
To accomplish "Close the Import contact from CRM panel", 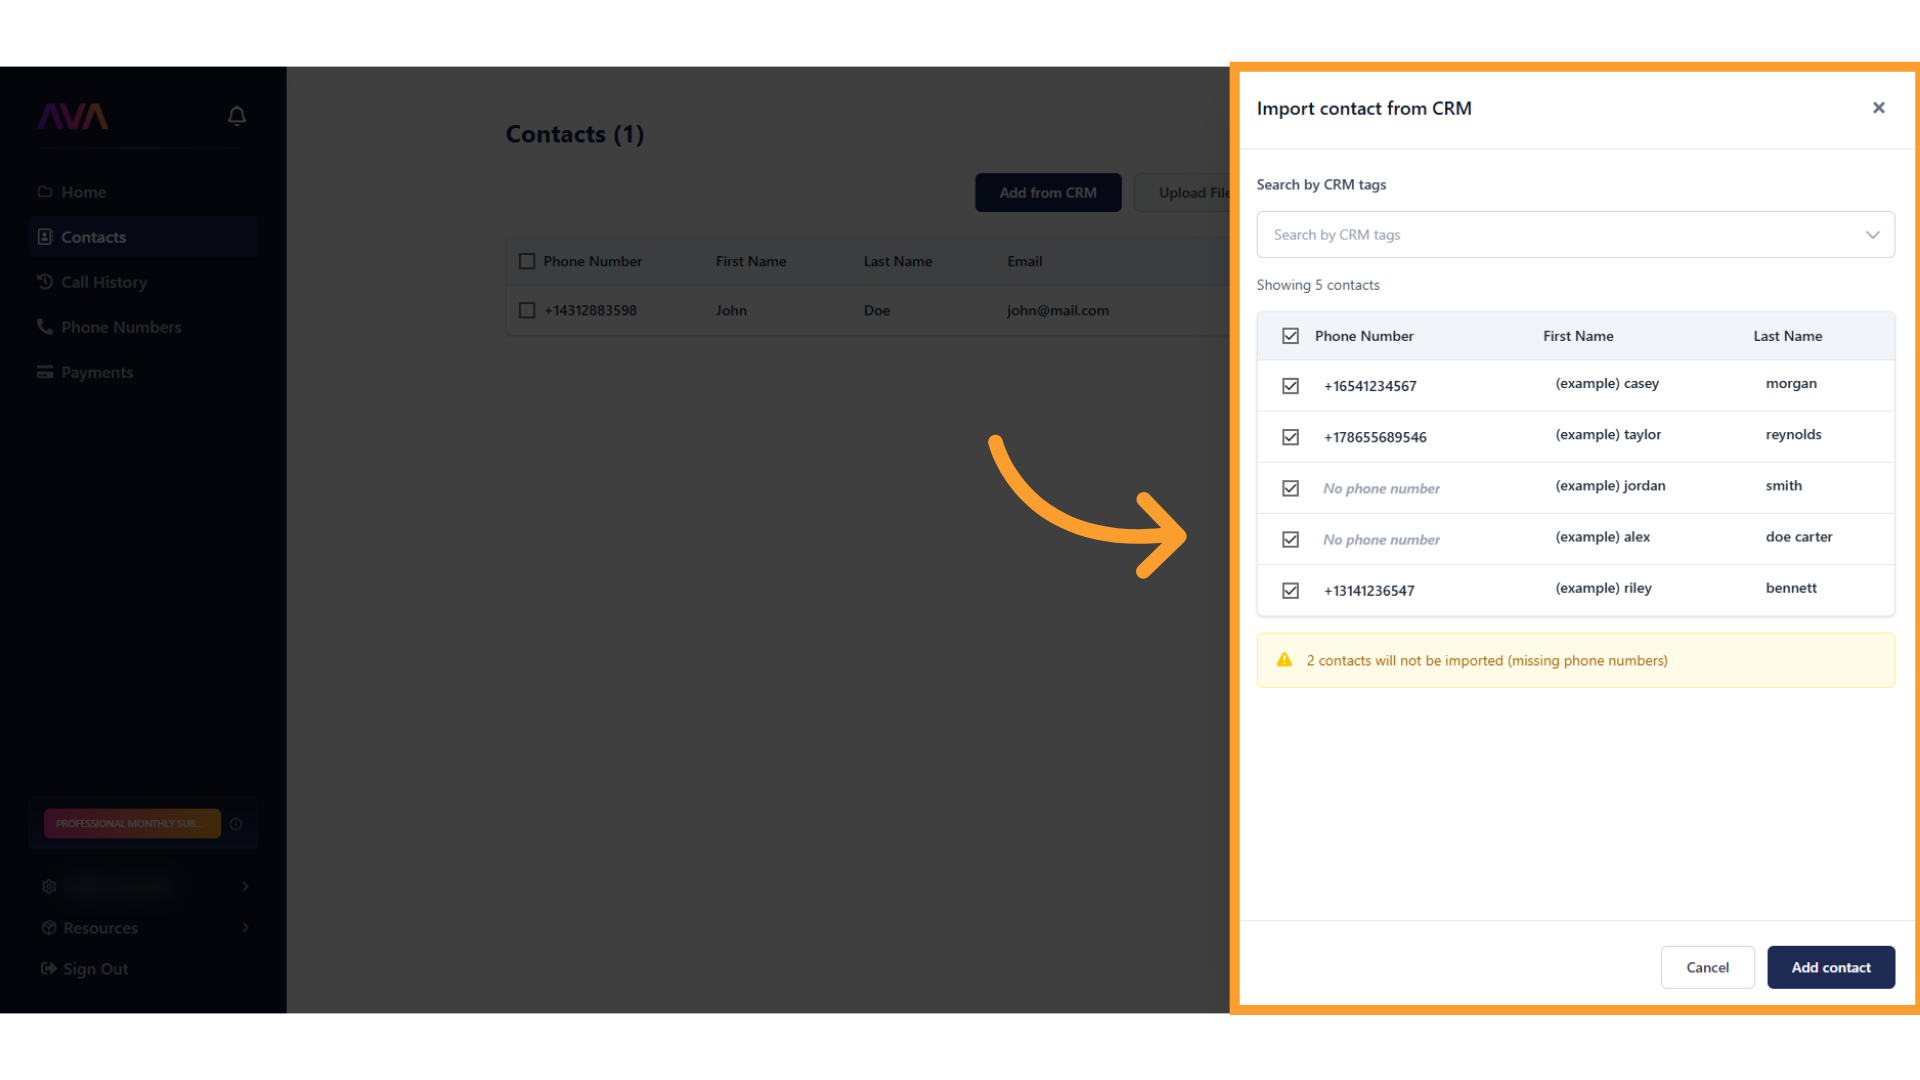I will point(1878,108).
